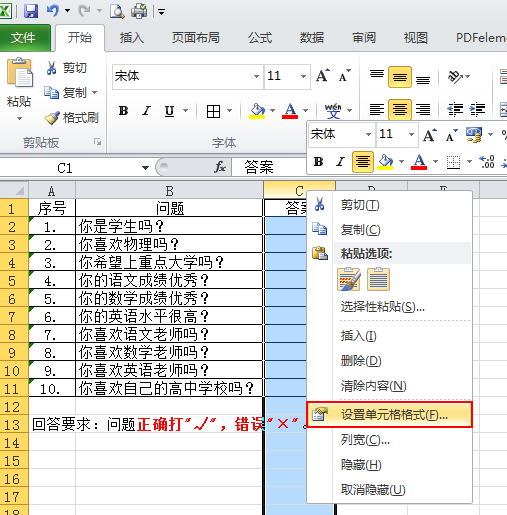Choose 隐藏(H) in context menu

pos(389,465)
